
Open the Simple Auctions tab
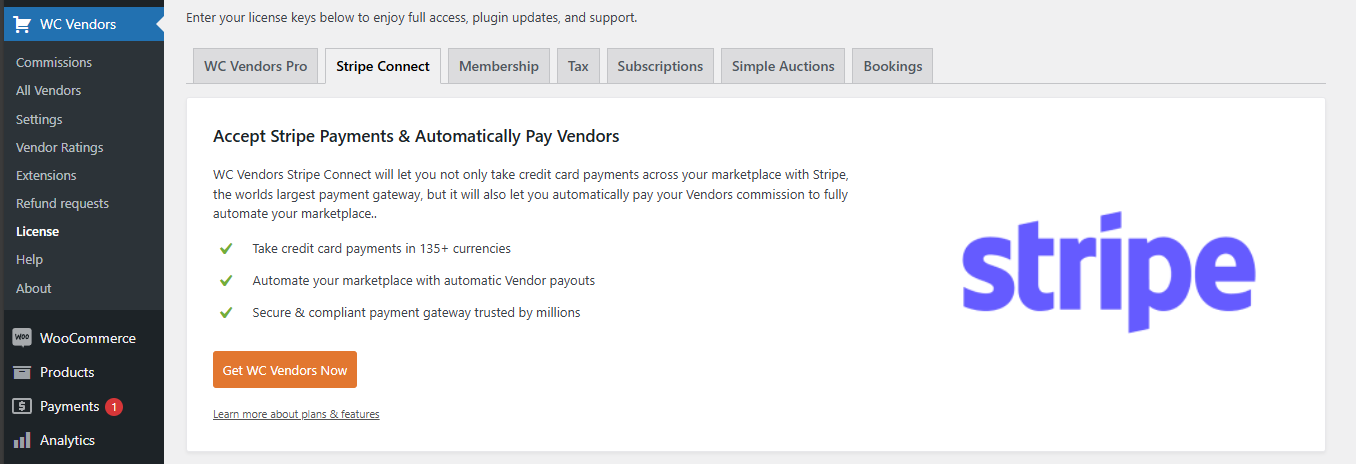point(783,66)
